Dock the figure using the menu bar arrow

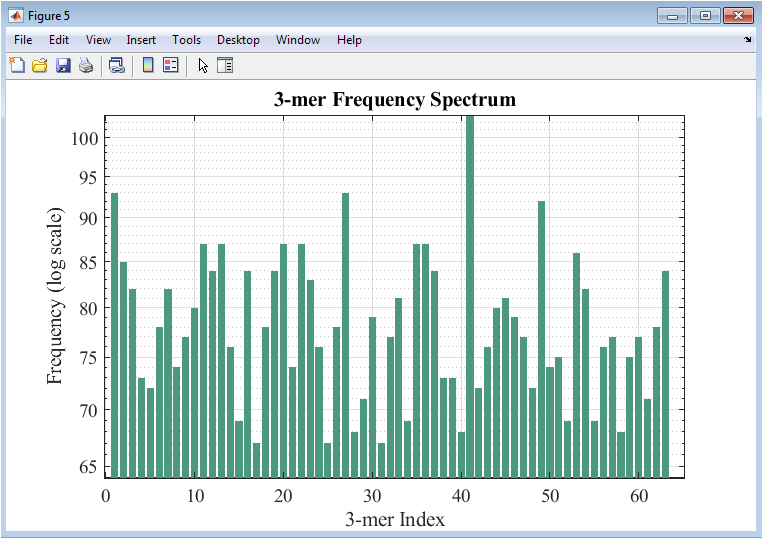(x=747, y=40)
